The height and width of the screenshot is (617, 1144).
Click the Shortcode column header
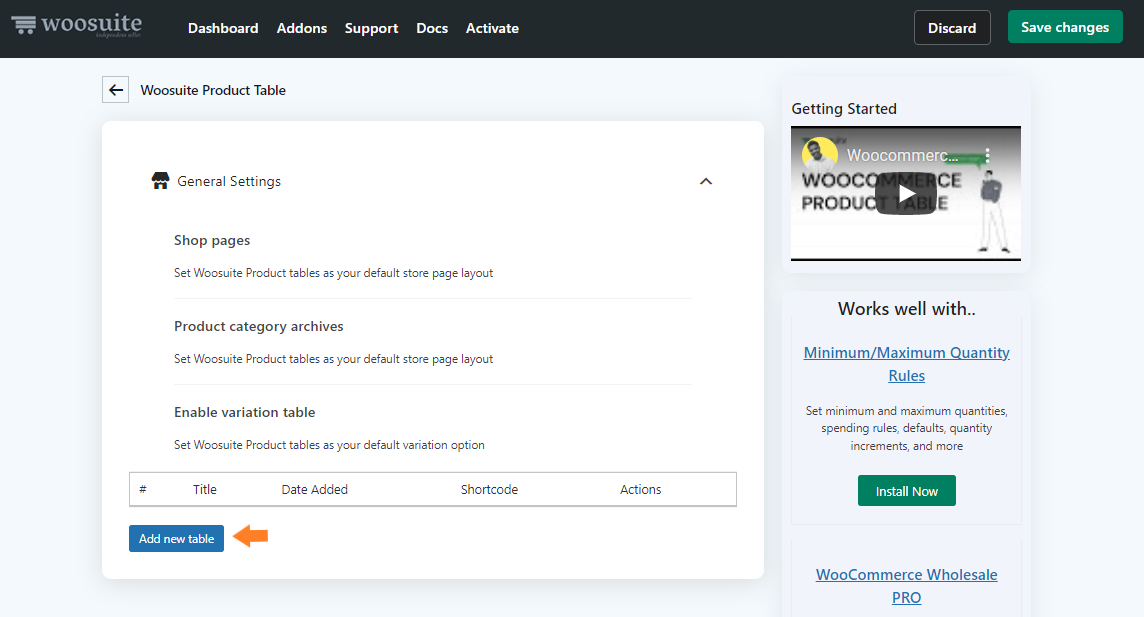(489, 489)
